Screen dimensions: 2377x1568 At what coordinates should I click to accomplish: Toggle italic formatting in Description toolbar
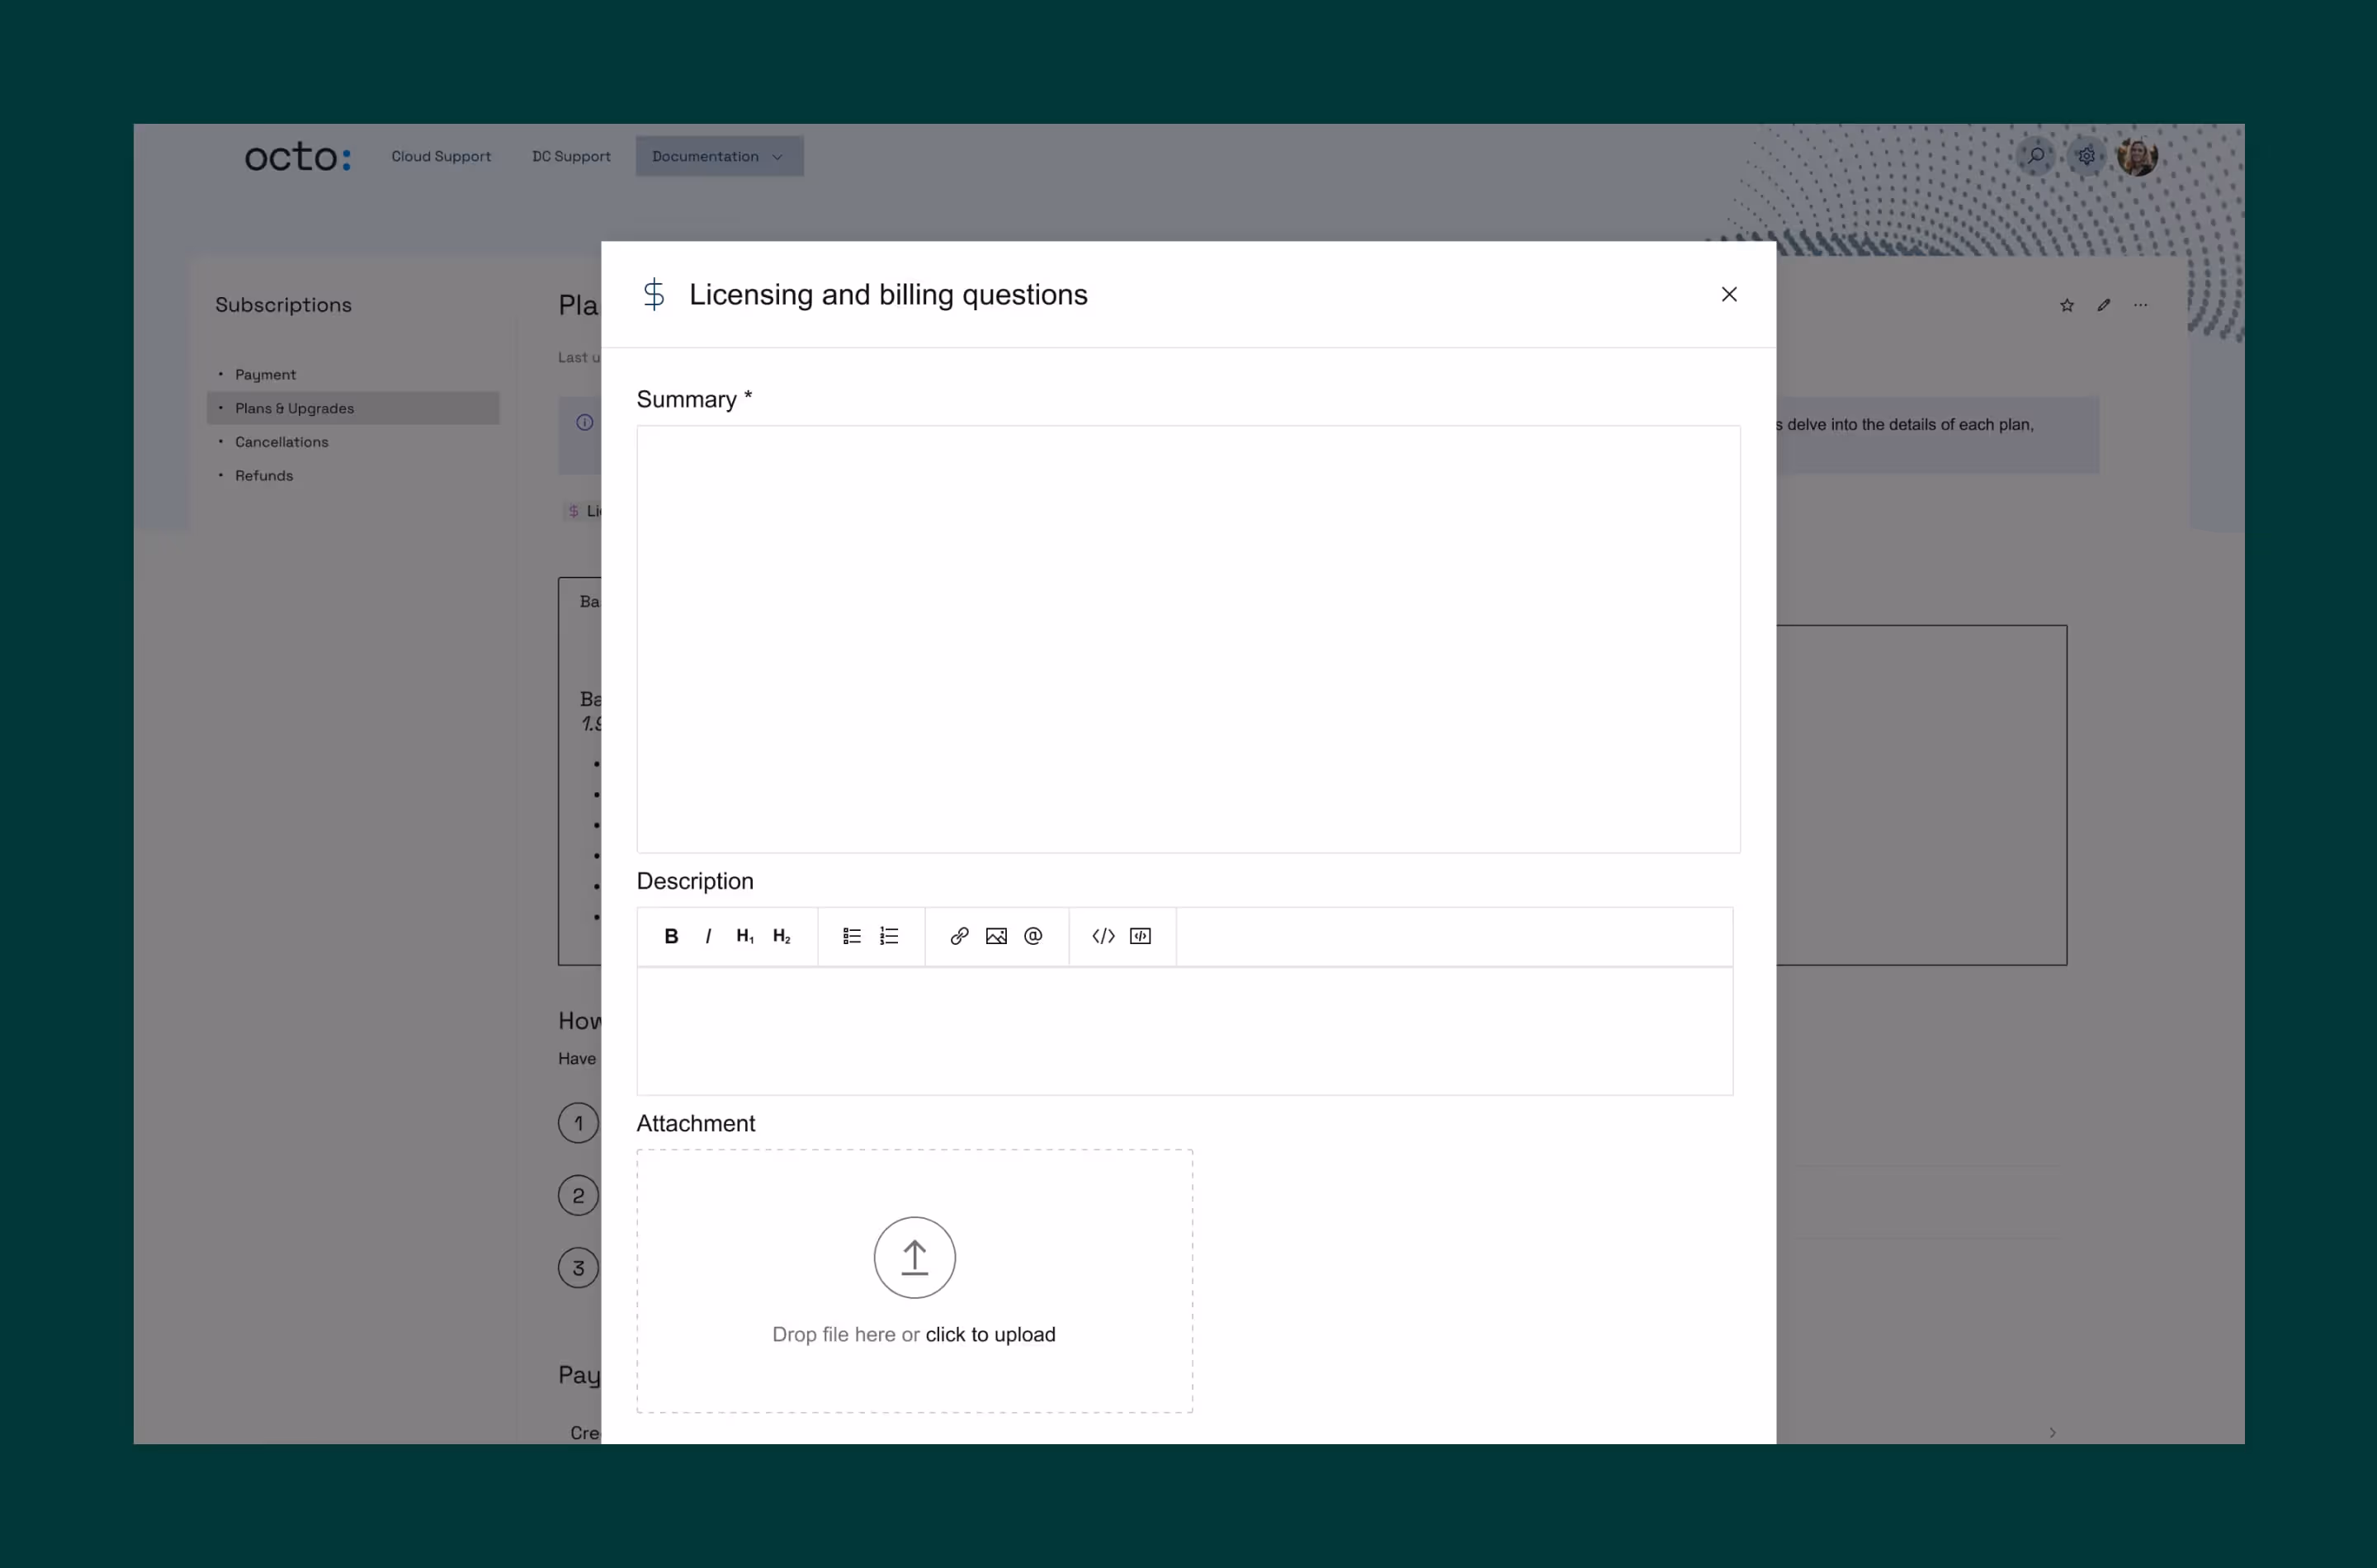coord(708,936)
